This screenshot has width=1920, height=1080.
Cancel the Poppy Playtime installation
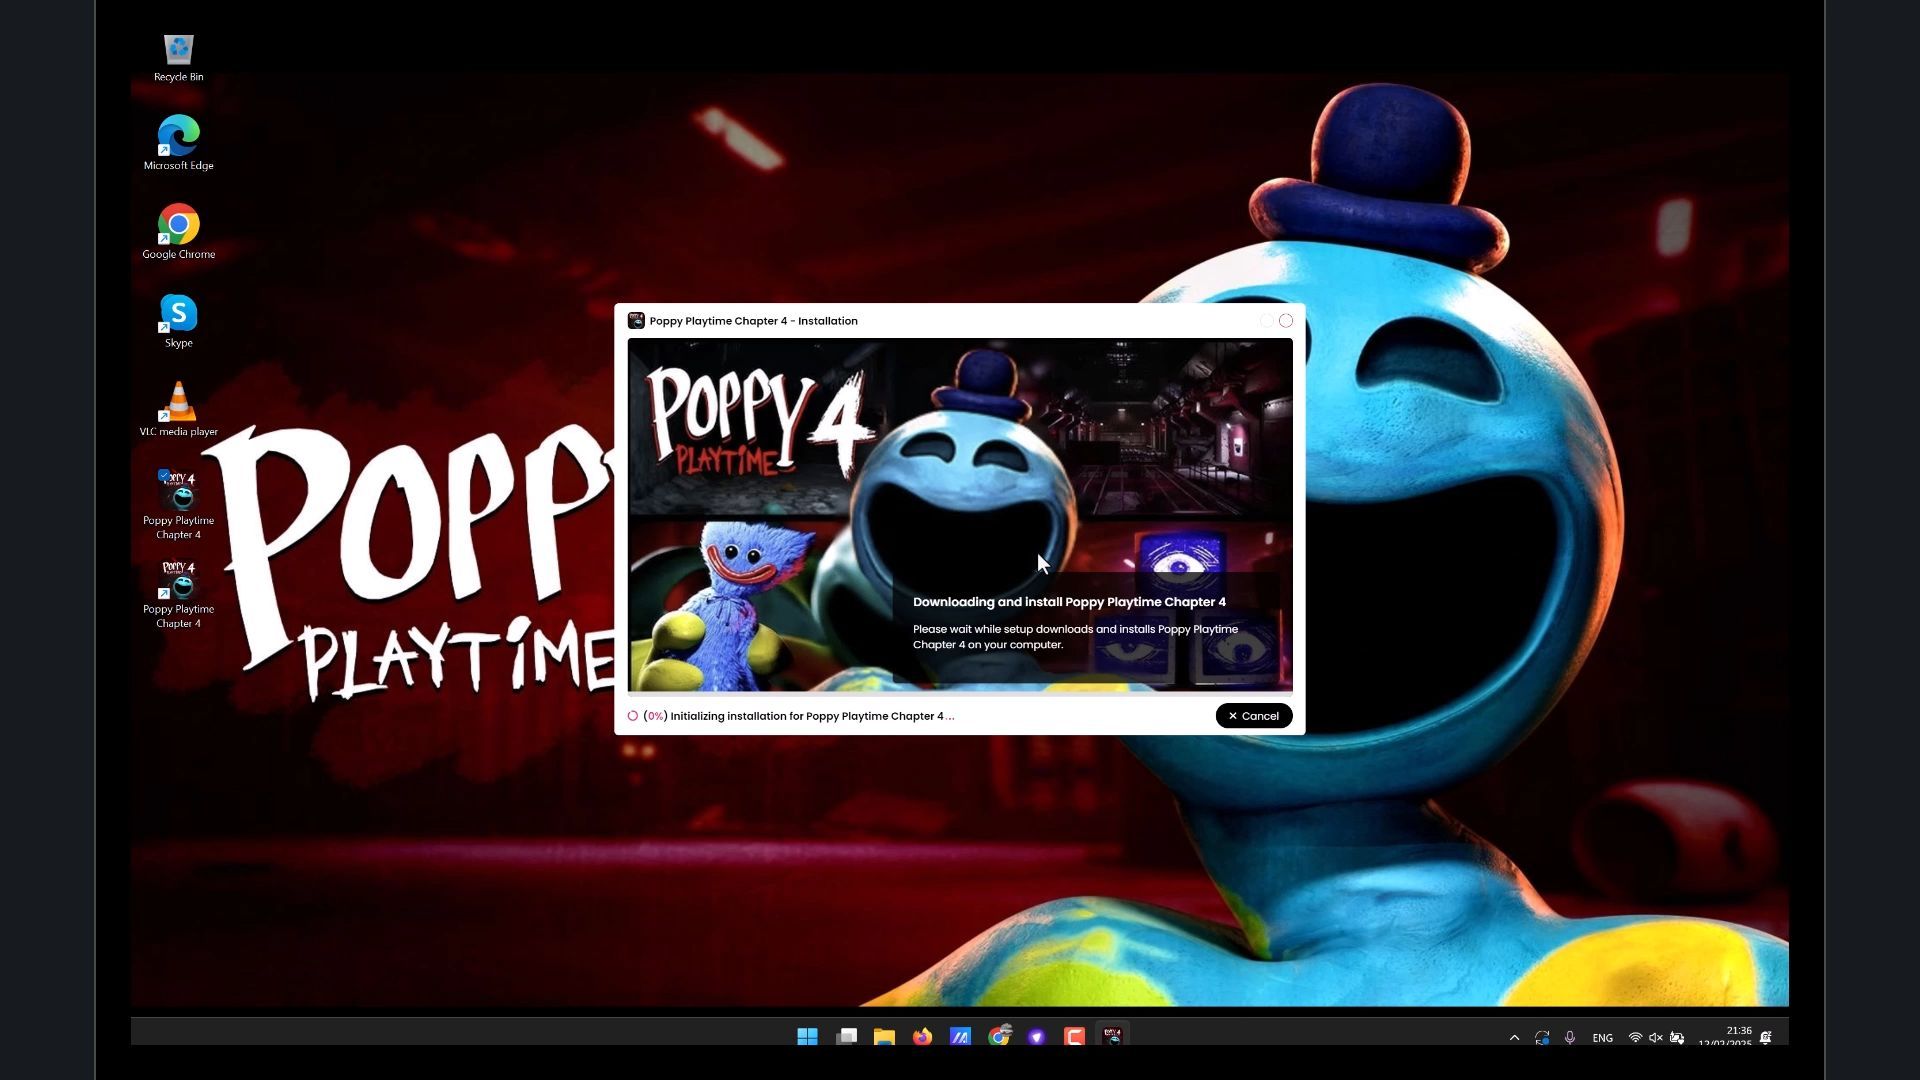1253,716
